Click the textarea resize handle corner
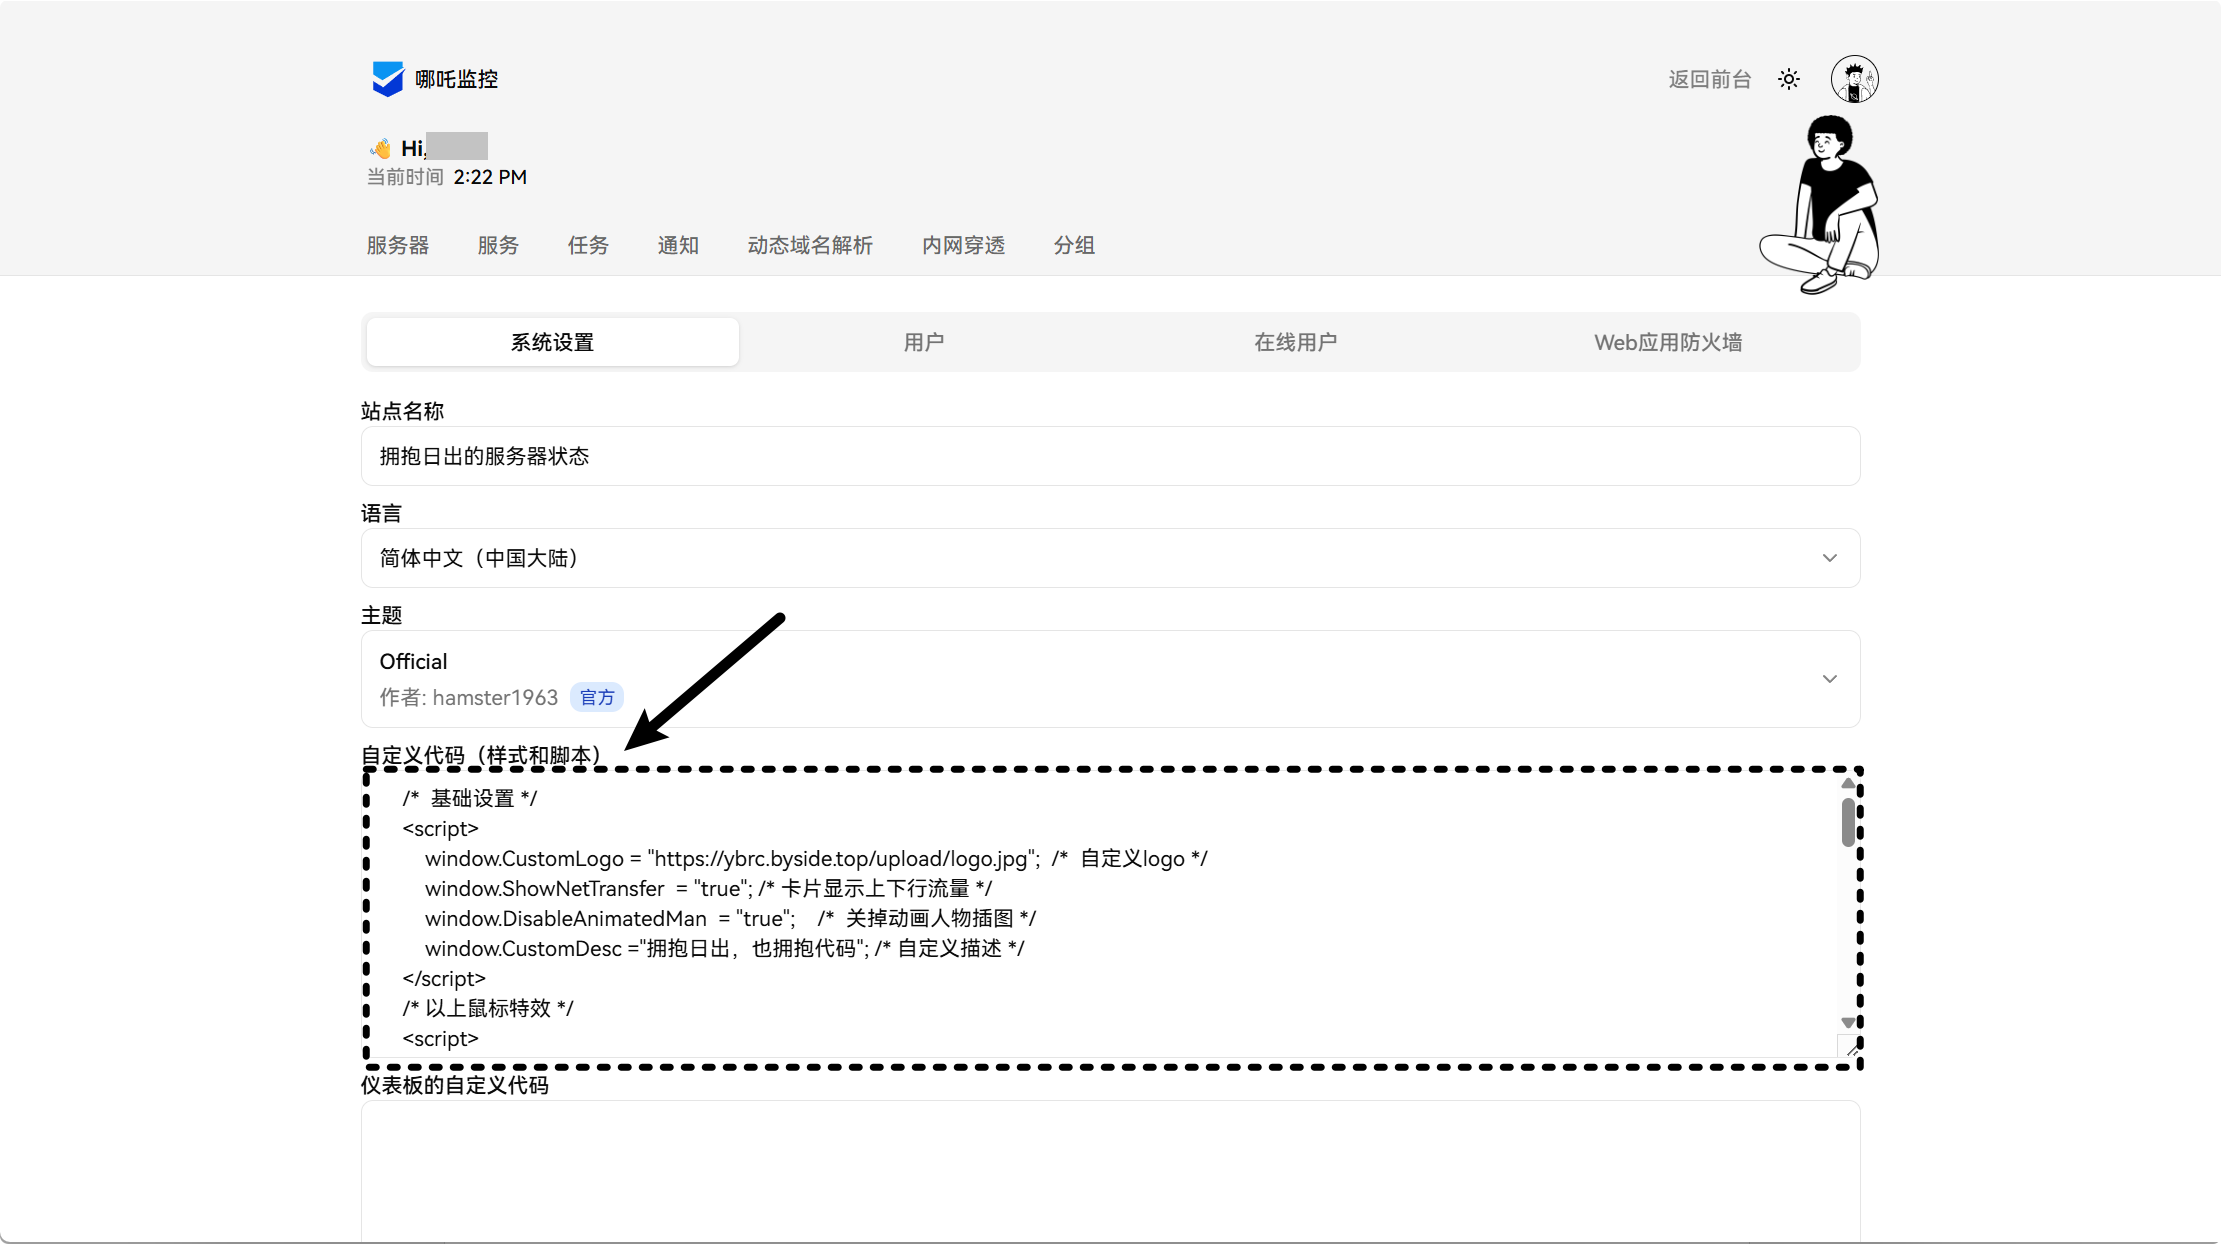2221x1244 pixels. (1850, 1049)
